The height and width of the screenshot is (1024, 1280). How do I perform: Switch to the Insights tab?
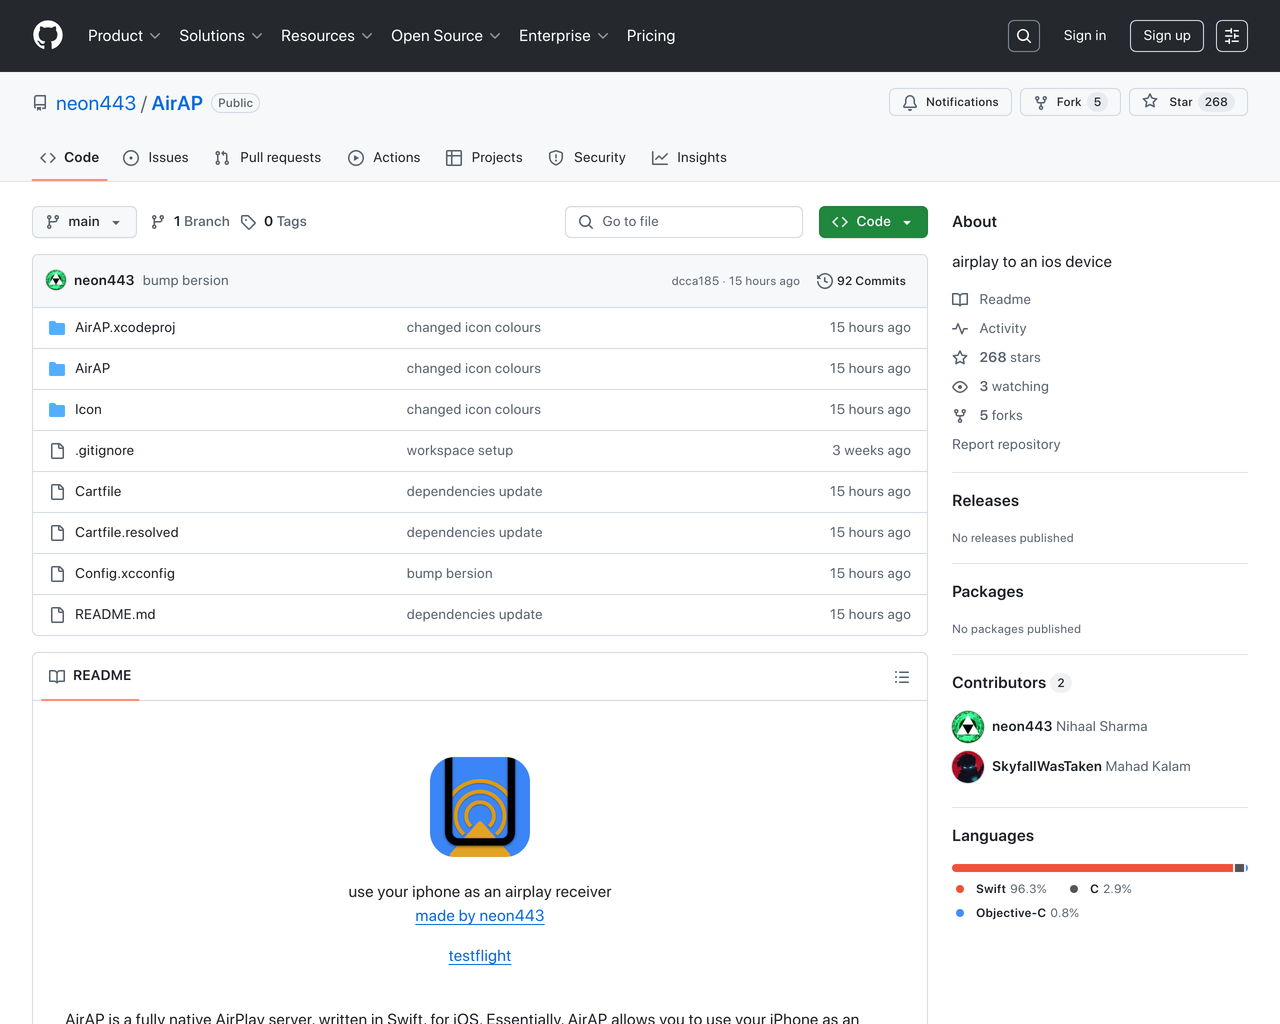[689, 158]
